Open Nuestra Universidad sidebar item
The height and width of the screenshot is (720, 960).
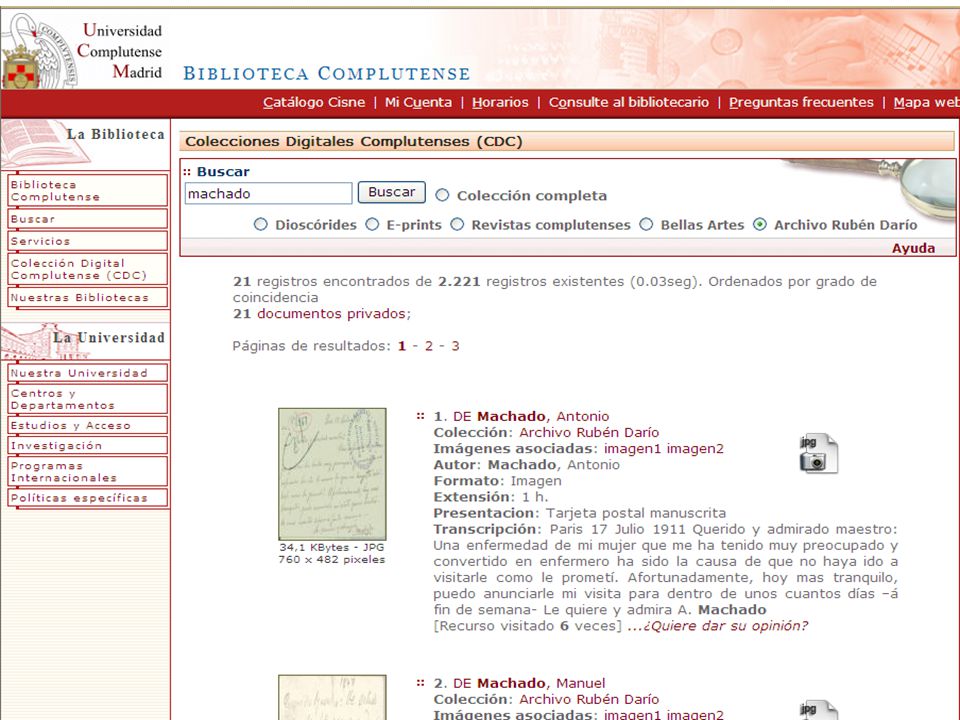point(88,372)
